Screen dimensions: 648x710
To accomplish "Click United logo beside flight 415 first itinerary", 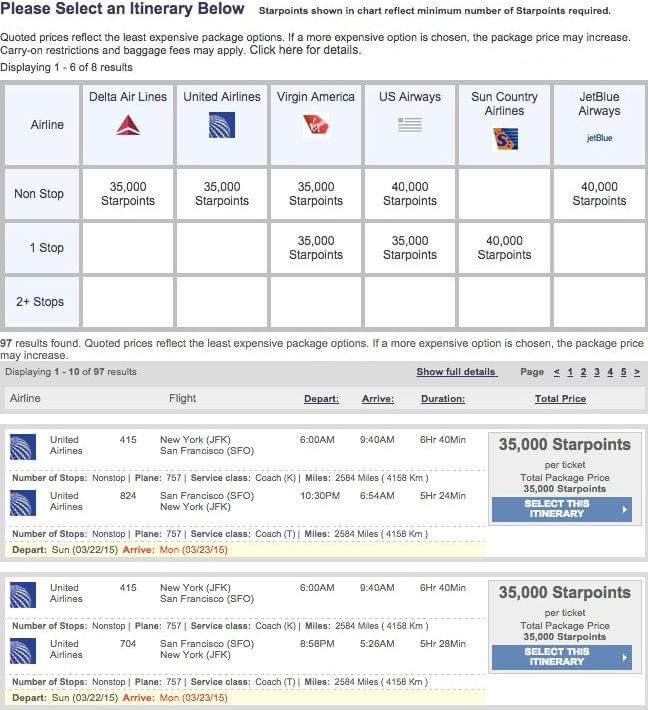I will pos(23,447).
